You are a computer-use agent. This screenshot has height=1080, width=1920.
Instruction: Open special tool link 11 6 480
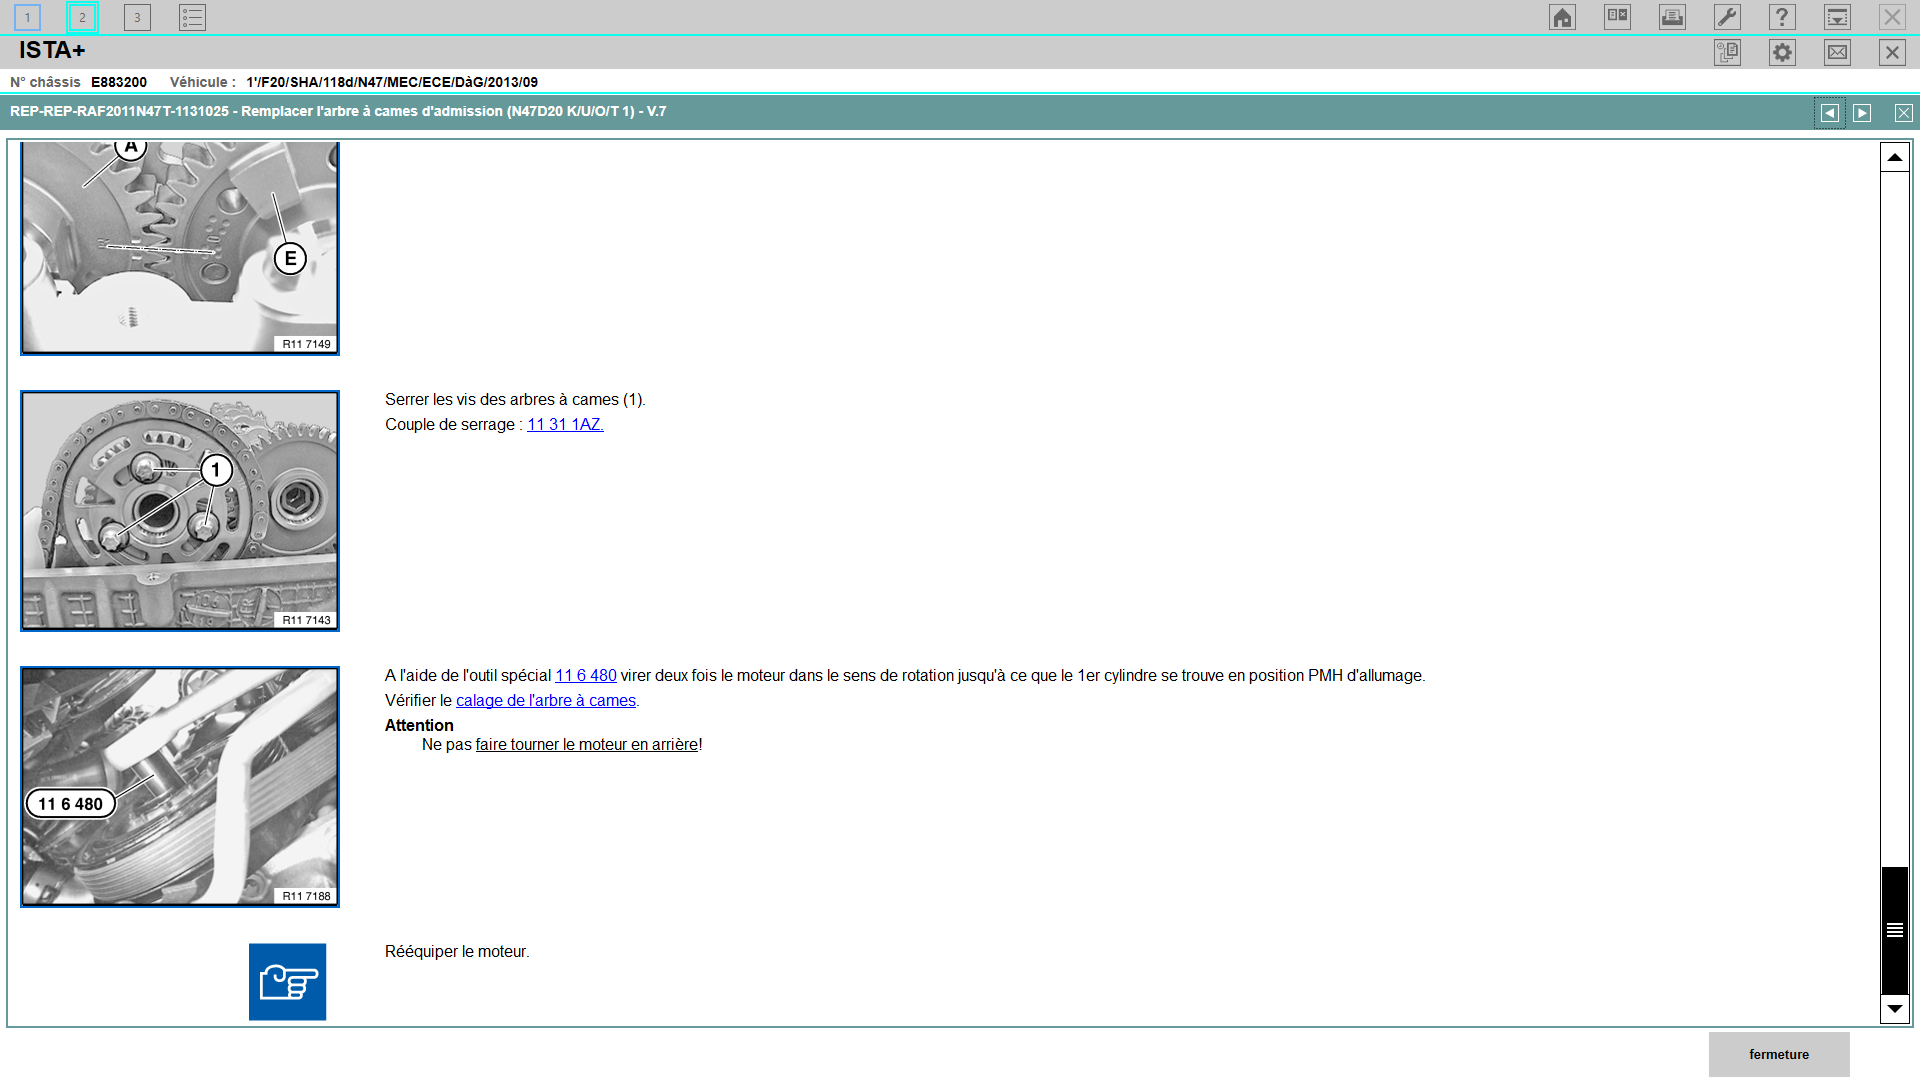[586, 676]
